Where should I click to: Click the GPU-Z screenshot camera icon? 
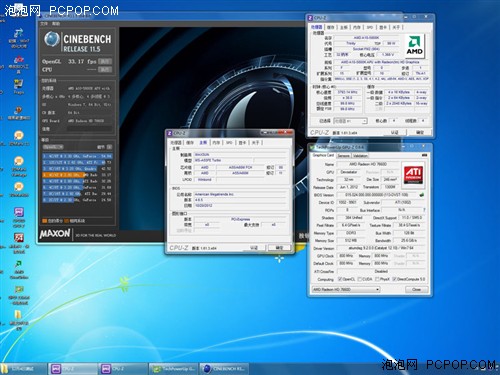coord(424,155)
